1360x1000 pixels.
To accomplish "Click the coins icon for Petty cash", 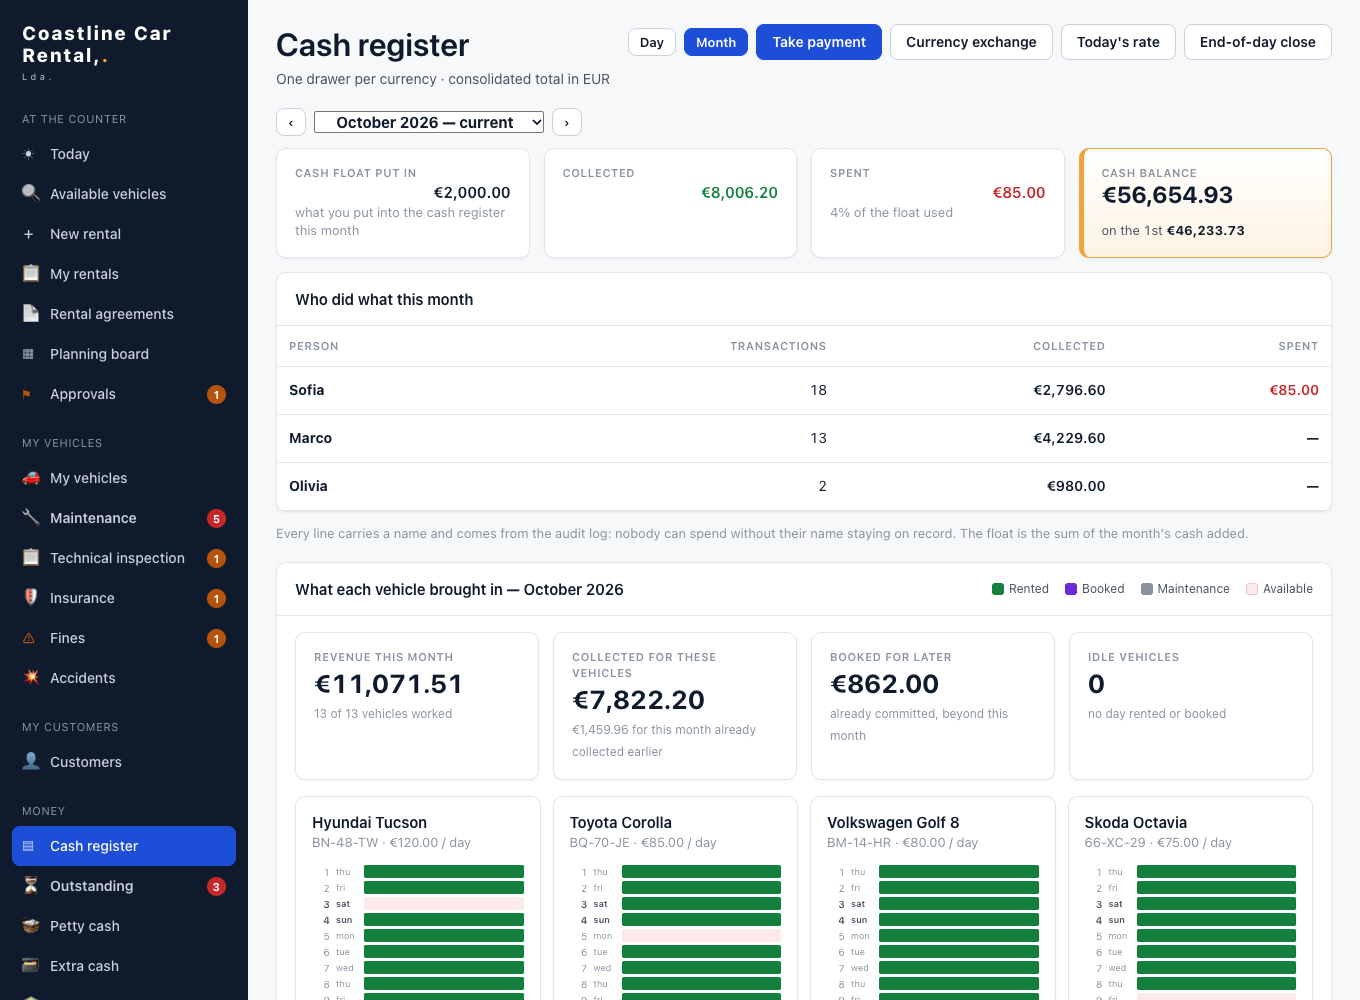I will point(30,925).
